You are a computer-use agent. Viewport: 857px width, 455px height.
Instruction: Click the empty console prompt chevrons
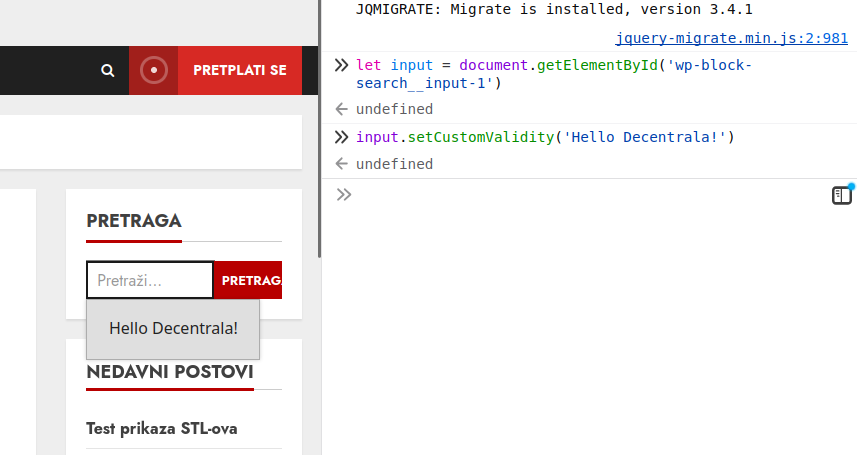(x=344, y=194)
